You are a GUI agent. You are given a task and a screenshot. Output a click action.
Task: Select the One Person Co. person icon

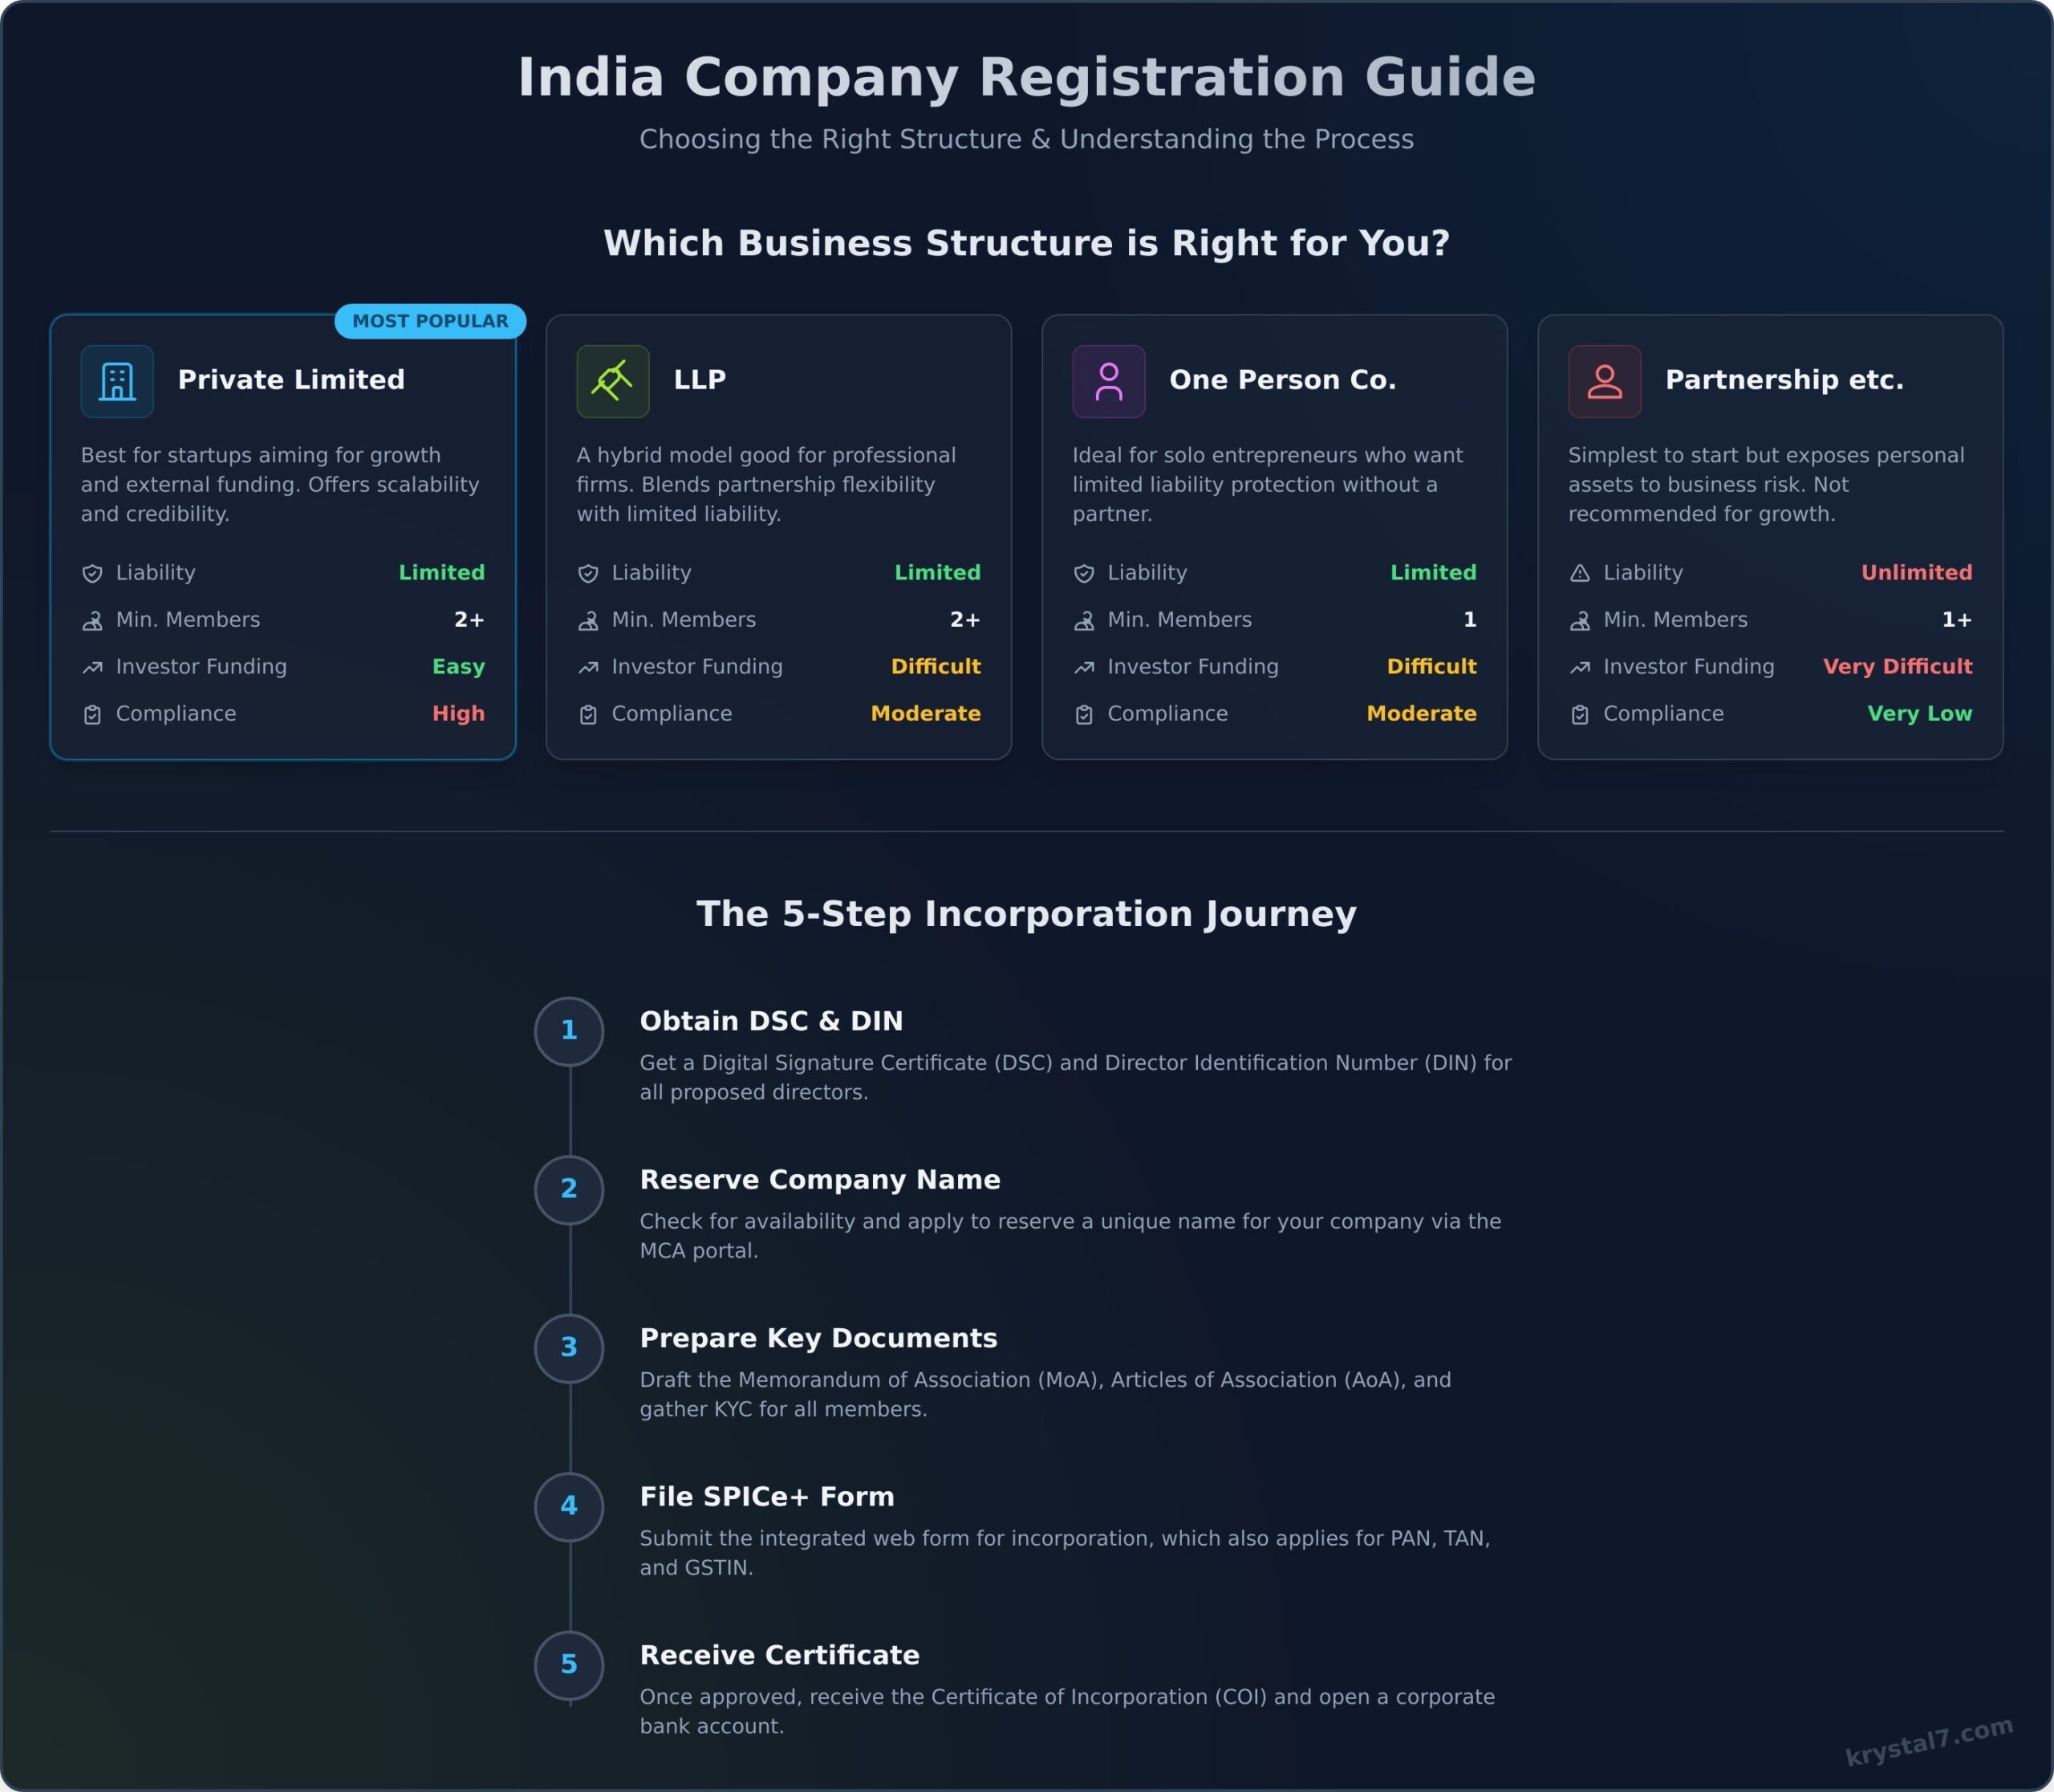tap(1108, 380)
